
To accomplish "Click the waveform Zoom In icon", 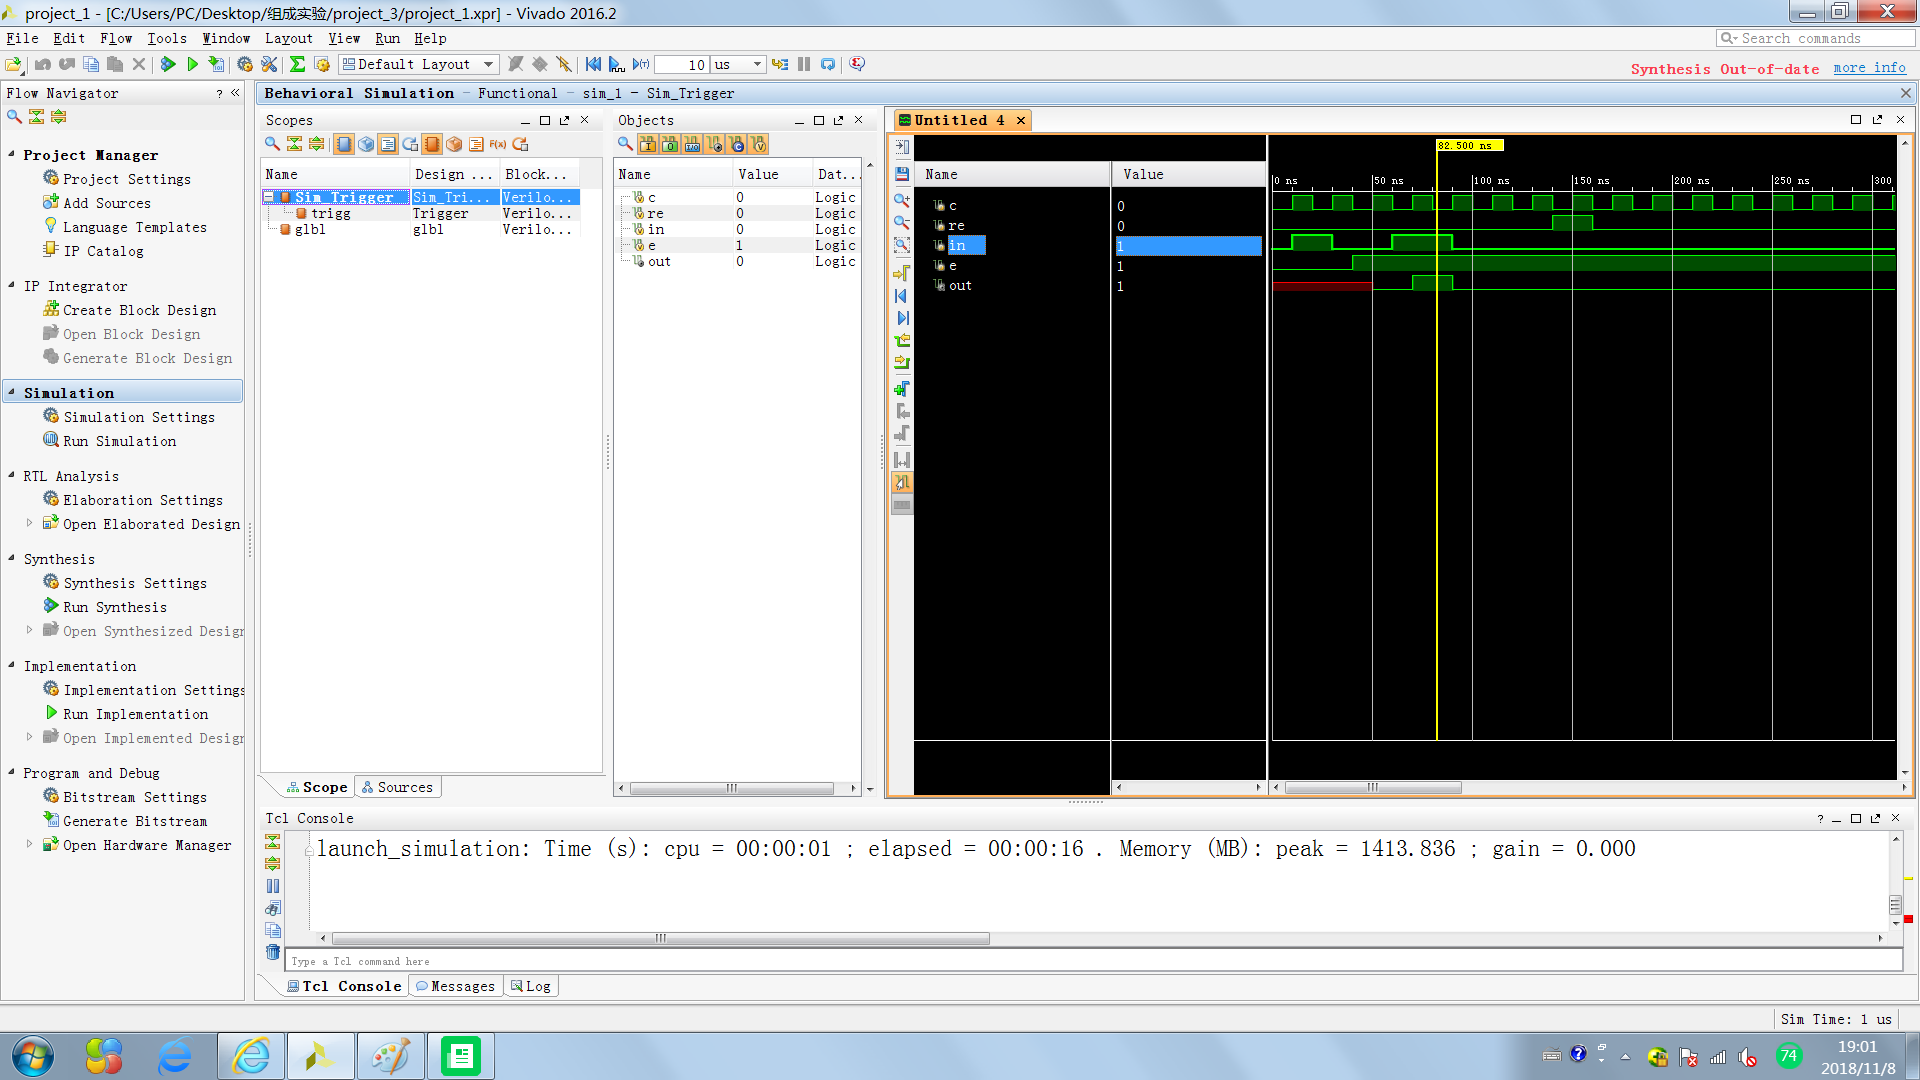I will point(902,199).
